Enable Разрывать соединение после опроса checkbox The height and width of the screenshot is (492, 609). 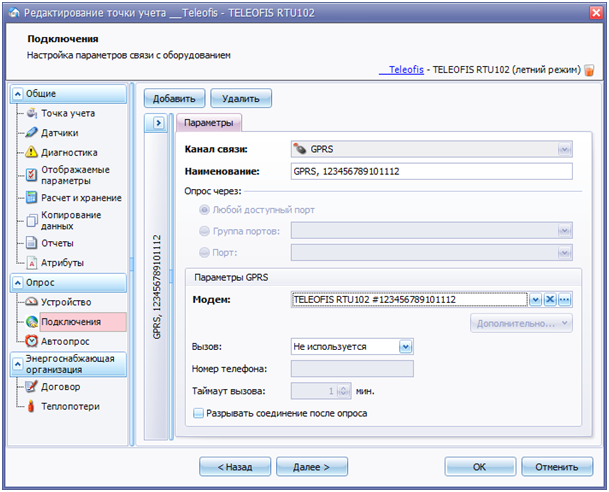(198, 413)
